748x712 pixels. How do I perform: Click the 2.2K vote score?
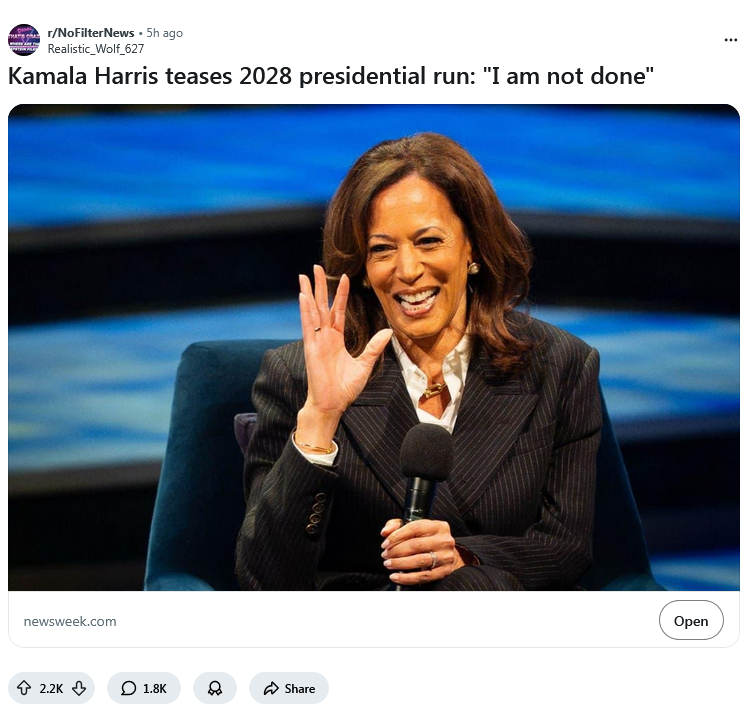tap(51, 689)
